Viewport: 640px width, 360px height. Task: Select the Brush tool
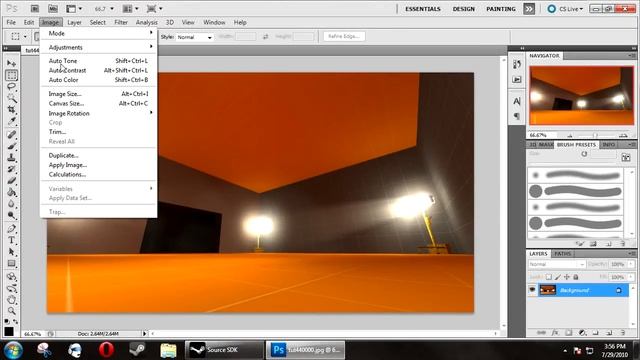(11, 146)
